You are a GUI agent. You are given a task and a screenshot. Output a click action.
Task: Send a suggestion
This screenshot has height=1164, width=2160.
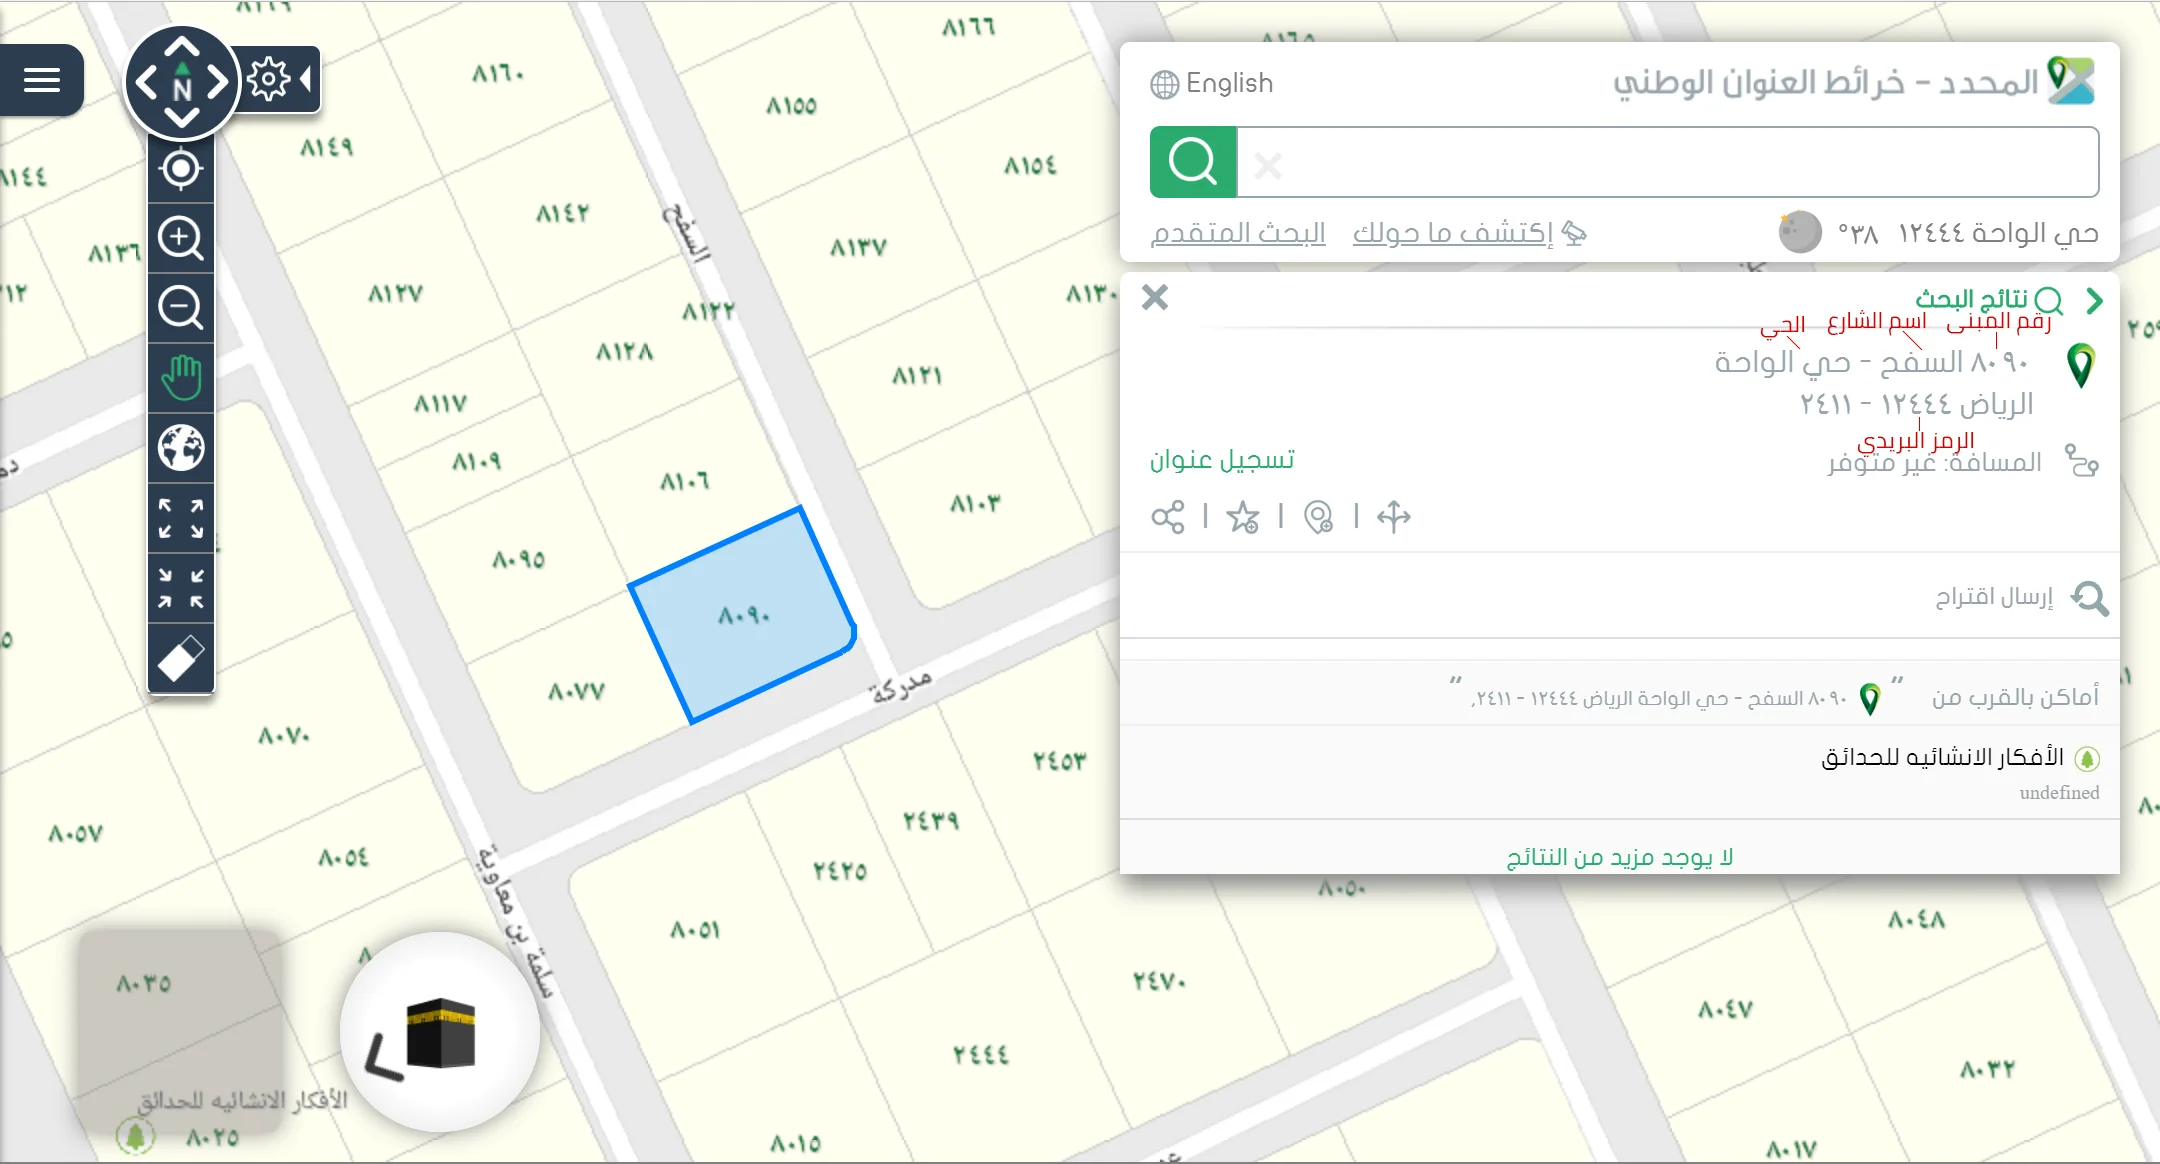pyautogui.click(x=1994, y=597)
